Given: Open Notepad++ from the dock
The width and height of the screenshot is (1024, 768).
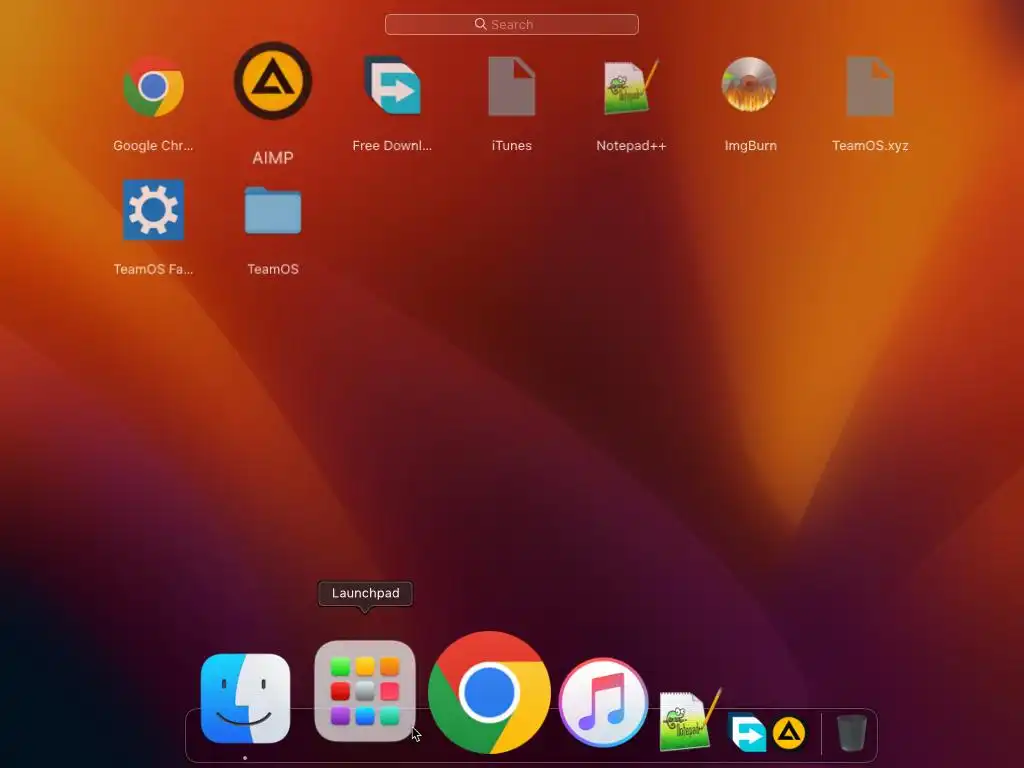Looking at the screenshot, I should point(690,720).
